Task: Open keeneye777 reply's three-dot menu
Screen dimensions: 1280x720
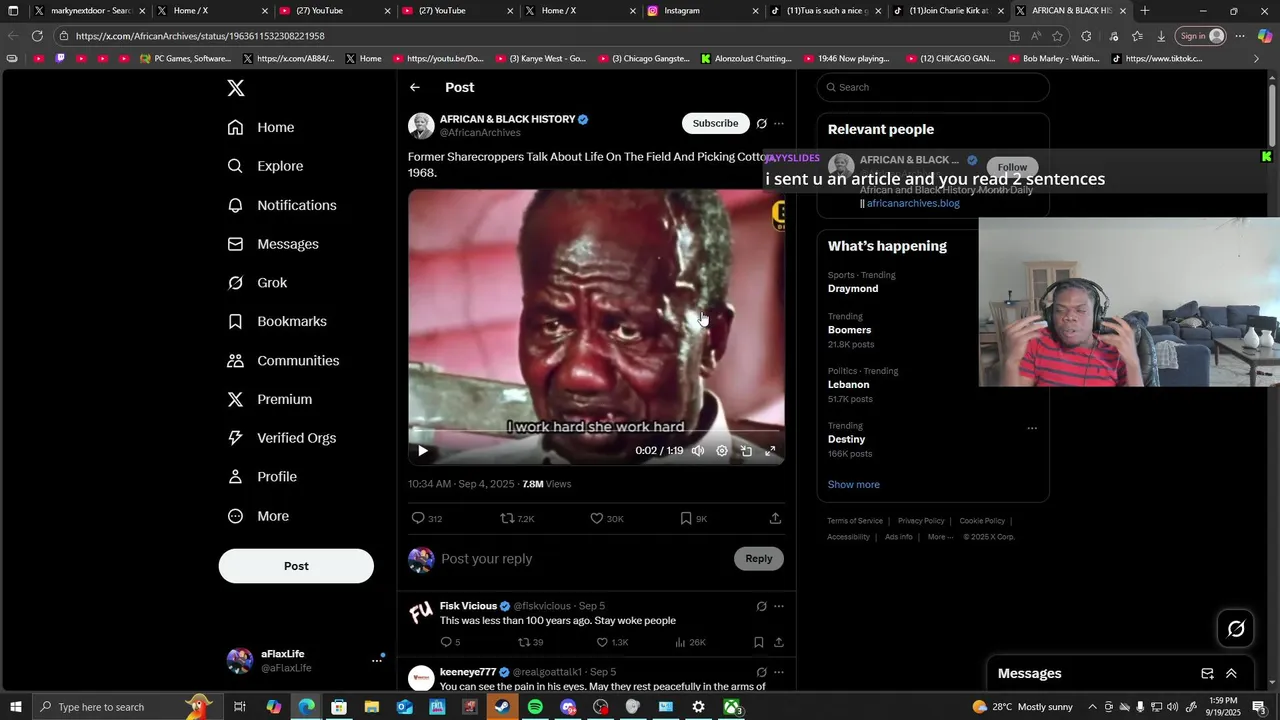Action: click(x=779, y=672)
